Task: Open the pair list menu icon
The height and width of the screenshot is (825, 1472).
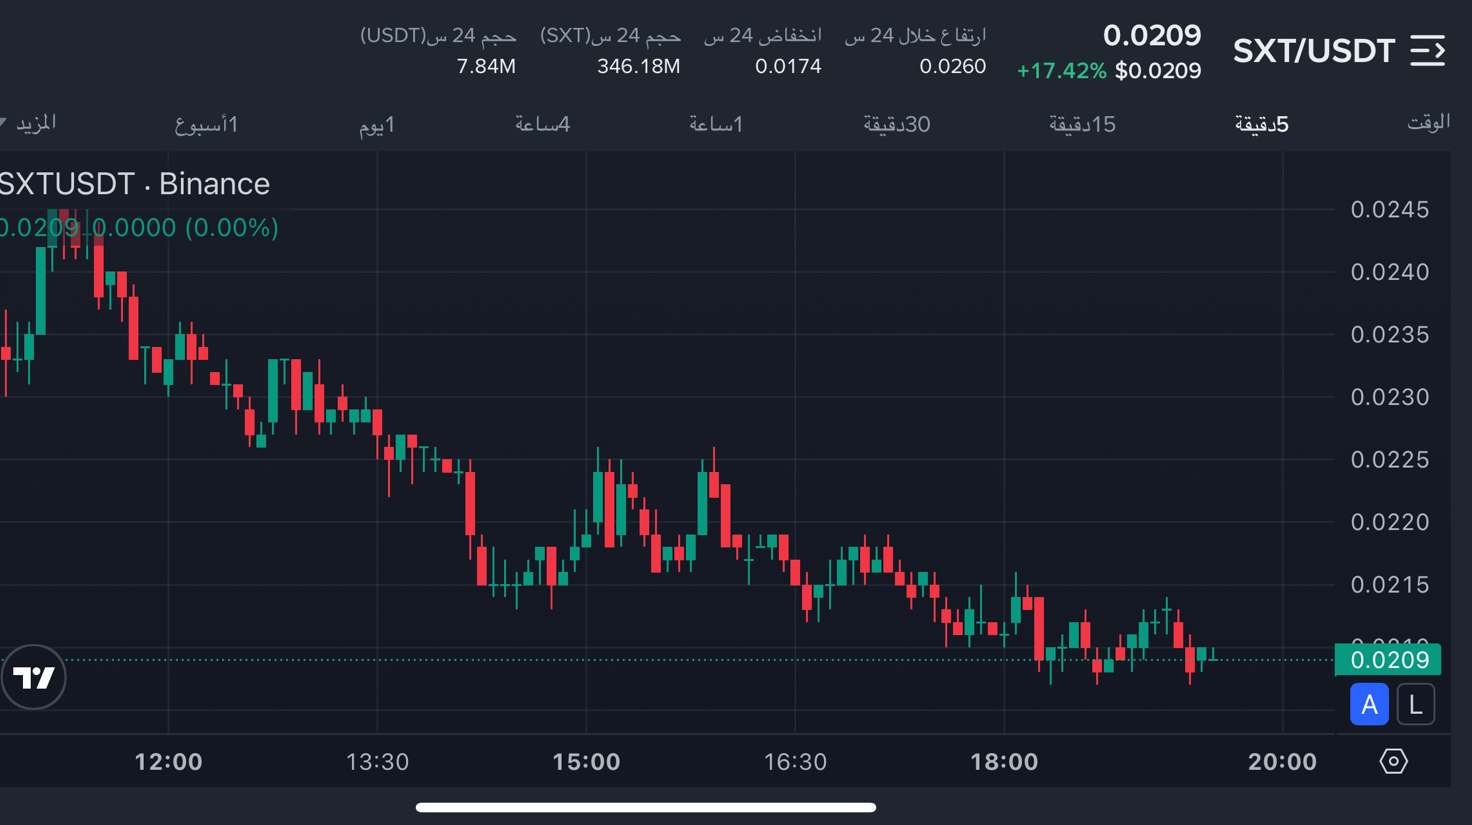Action: click(1428, 50)
